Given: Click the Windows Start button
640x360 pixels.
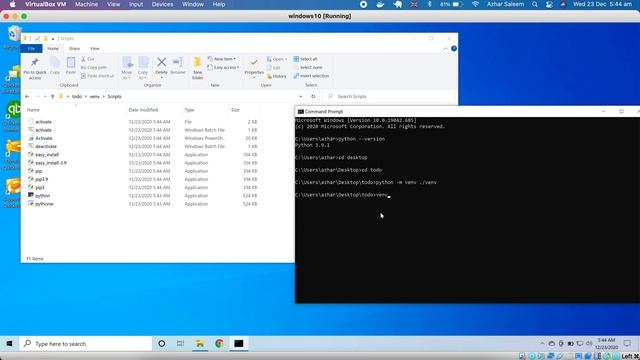Looking at the screenshot, I should click(x=9, y=344).
